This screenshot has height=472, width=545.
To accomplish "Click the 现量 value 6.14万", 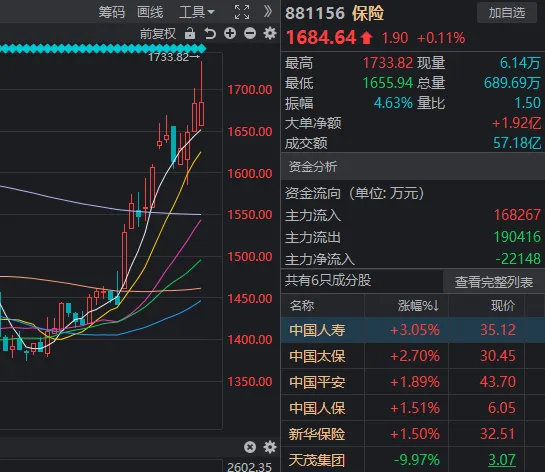I will [520, 63].
